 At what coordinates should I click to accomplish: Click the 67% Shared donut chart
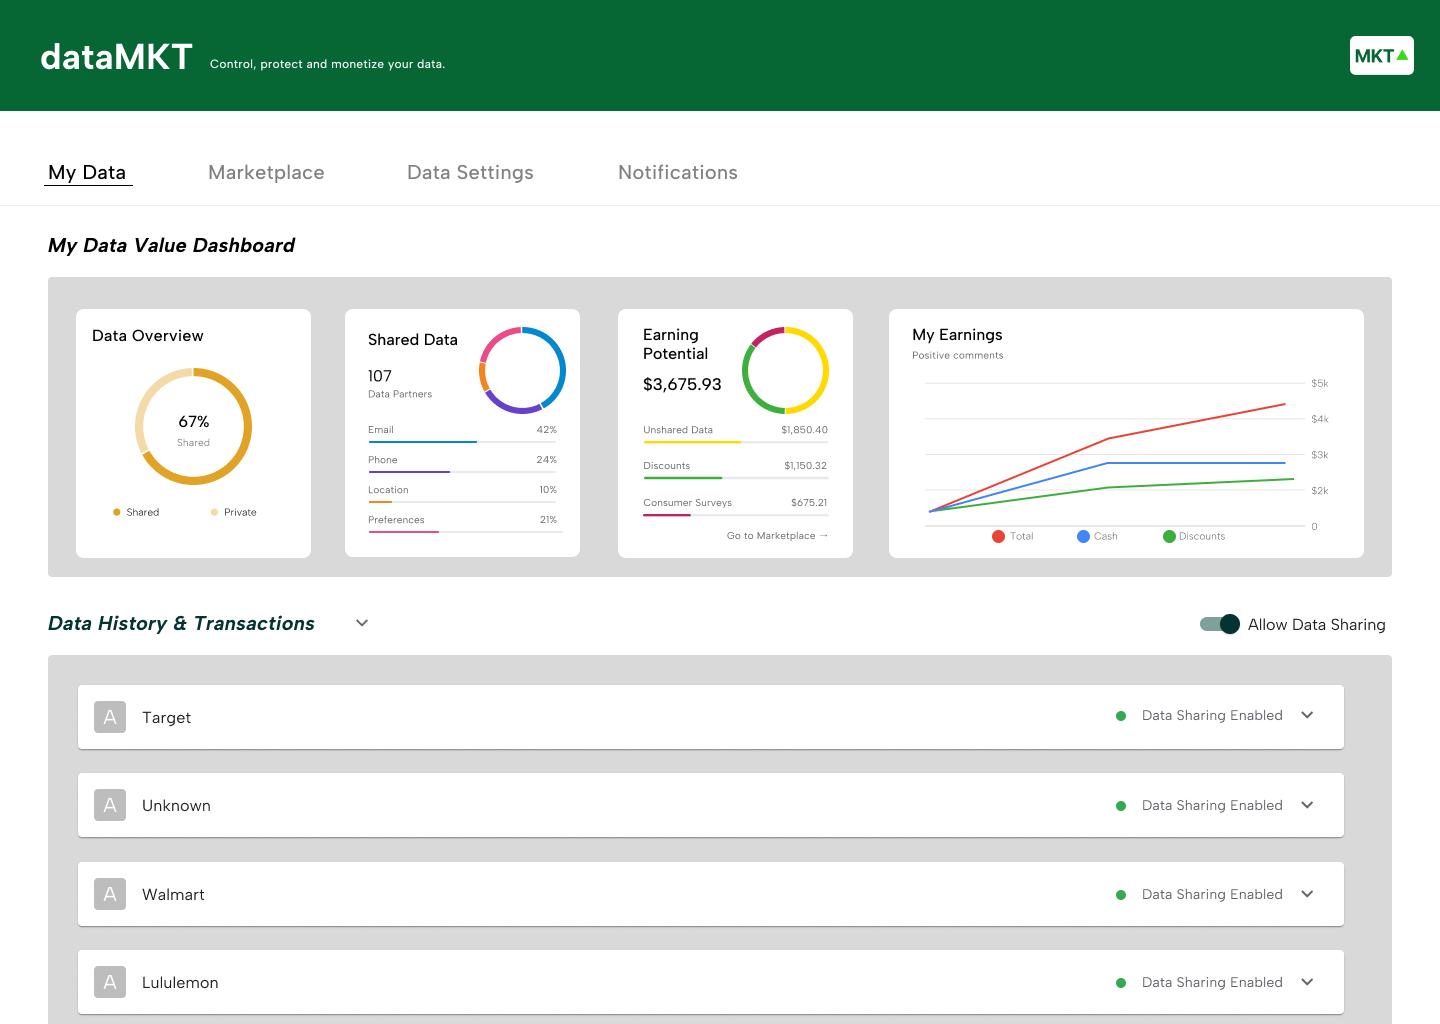(x=193, y=427)
